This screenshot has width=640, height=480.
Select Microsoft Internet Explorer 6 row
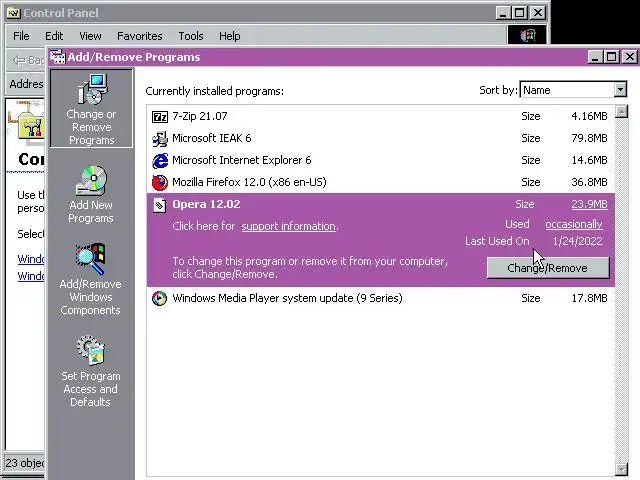click(380, 160)
